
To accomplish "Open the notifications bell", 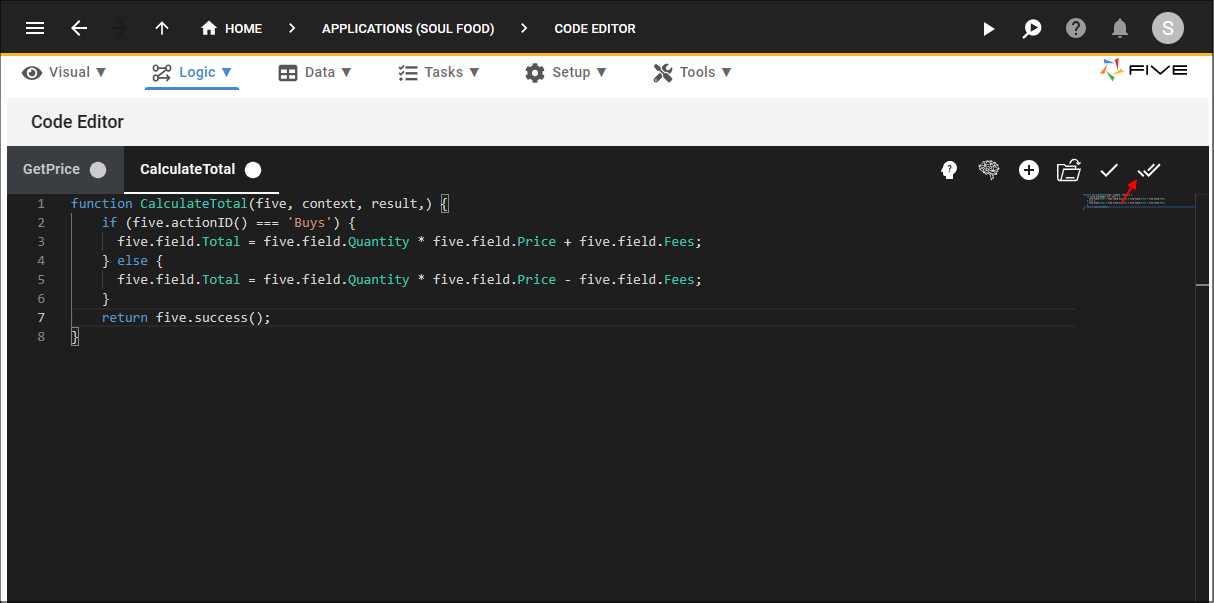I will tap(1120, 28).
